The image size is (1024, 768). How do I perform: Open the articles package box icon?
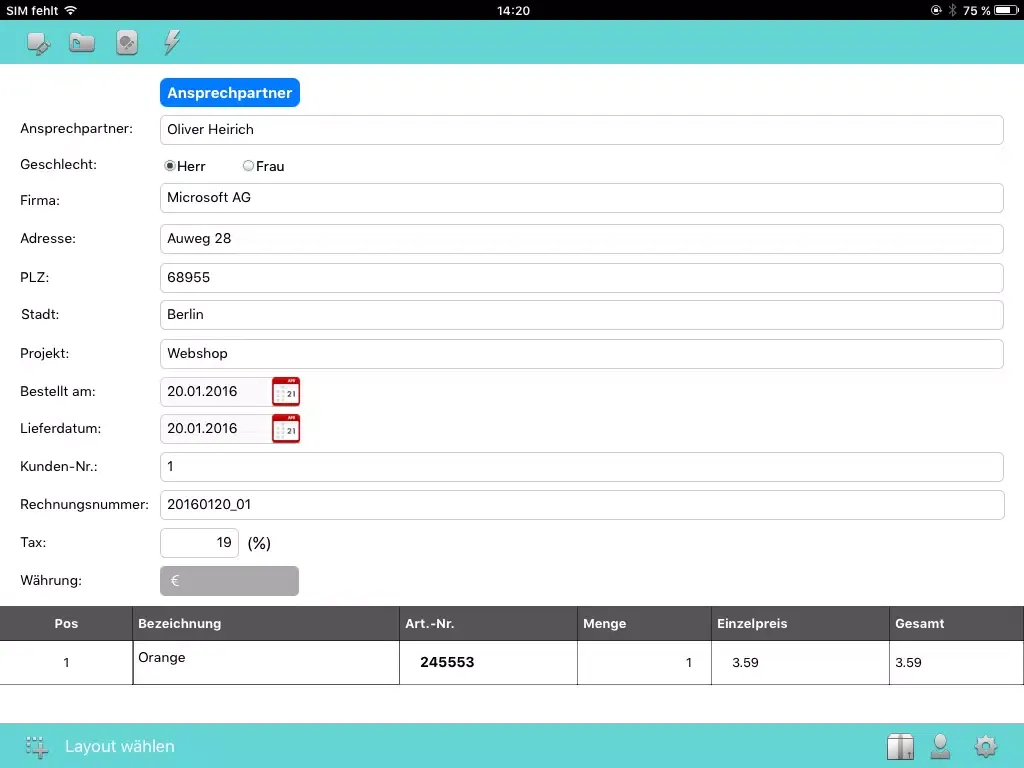[900, 746]
